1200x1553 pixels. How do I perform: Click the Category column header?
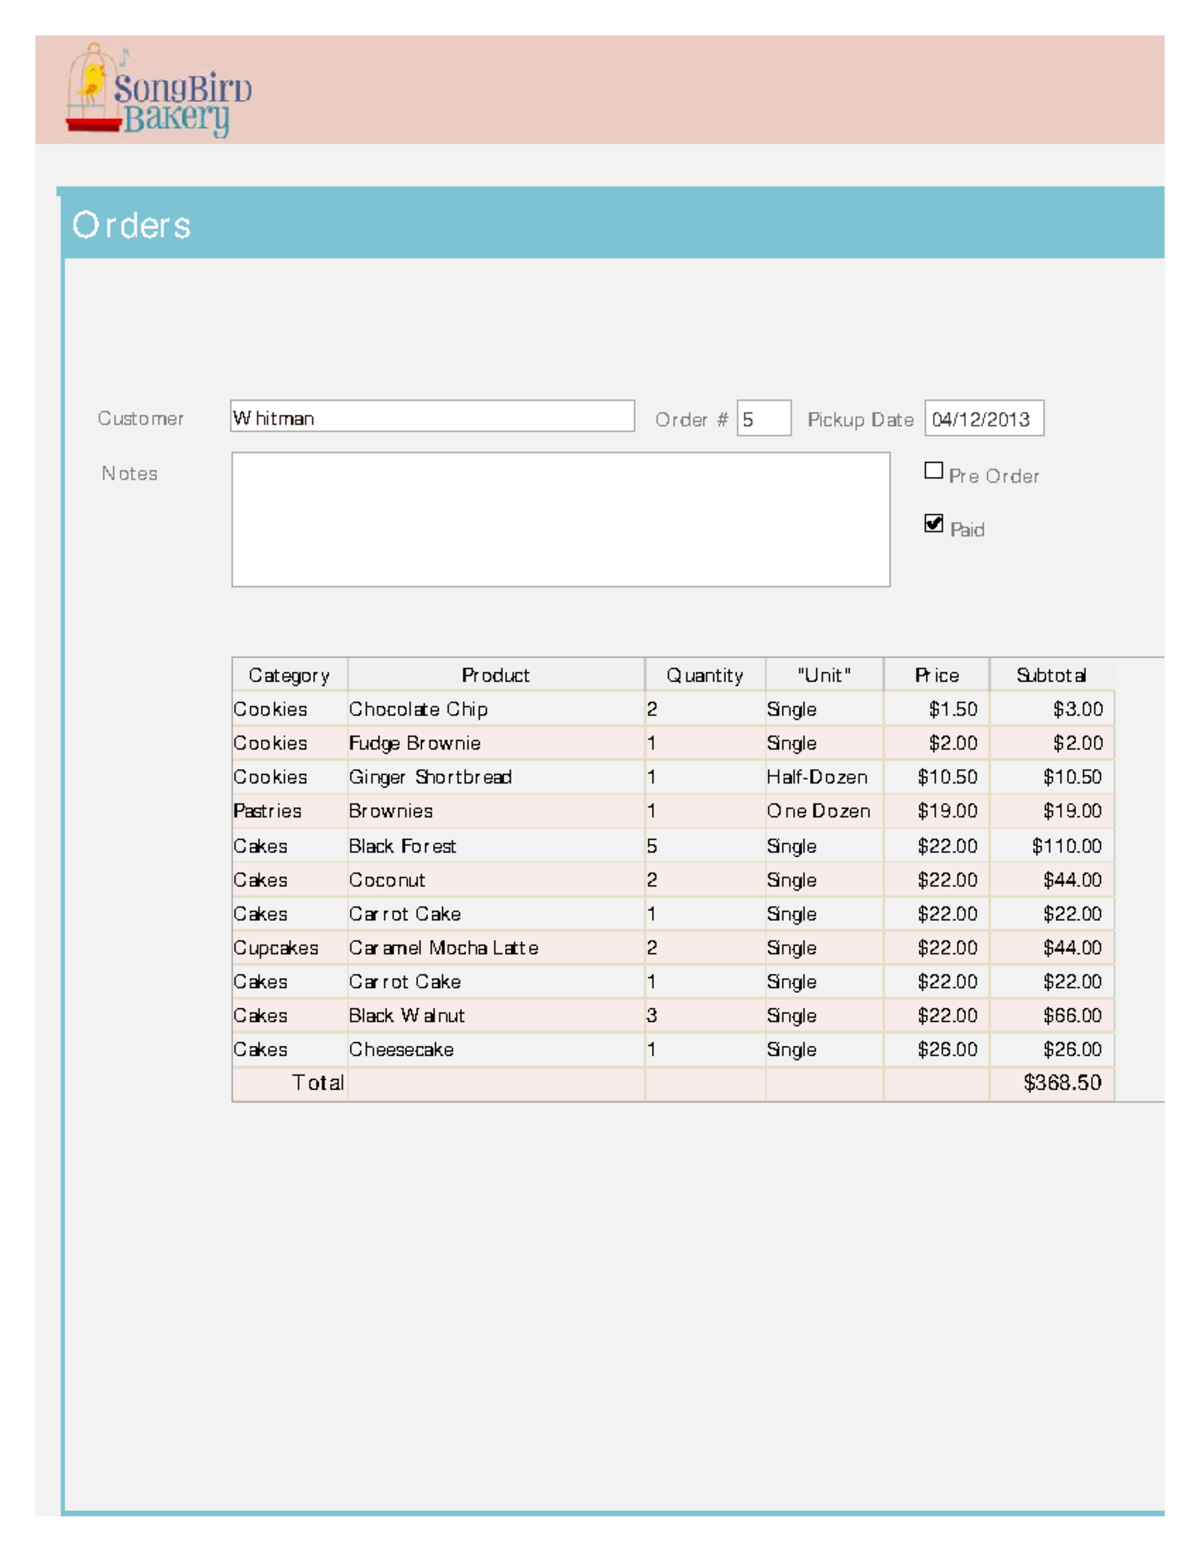pos(289,675)
